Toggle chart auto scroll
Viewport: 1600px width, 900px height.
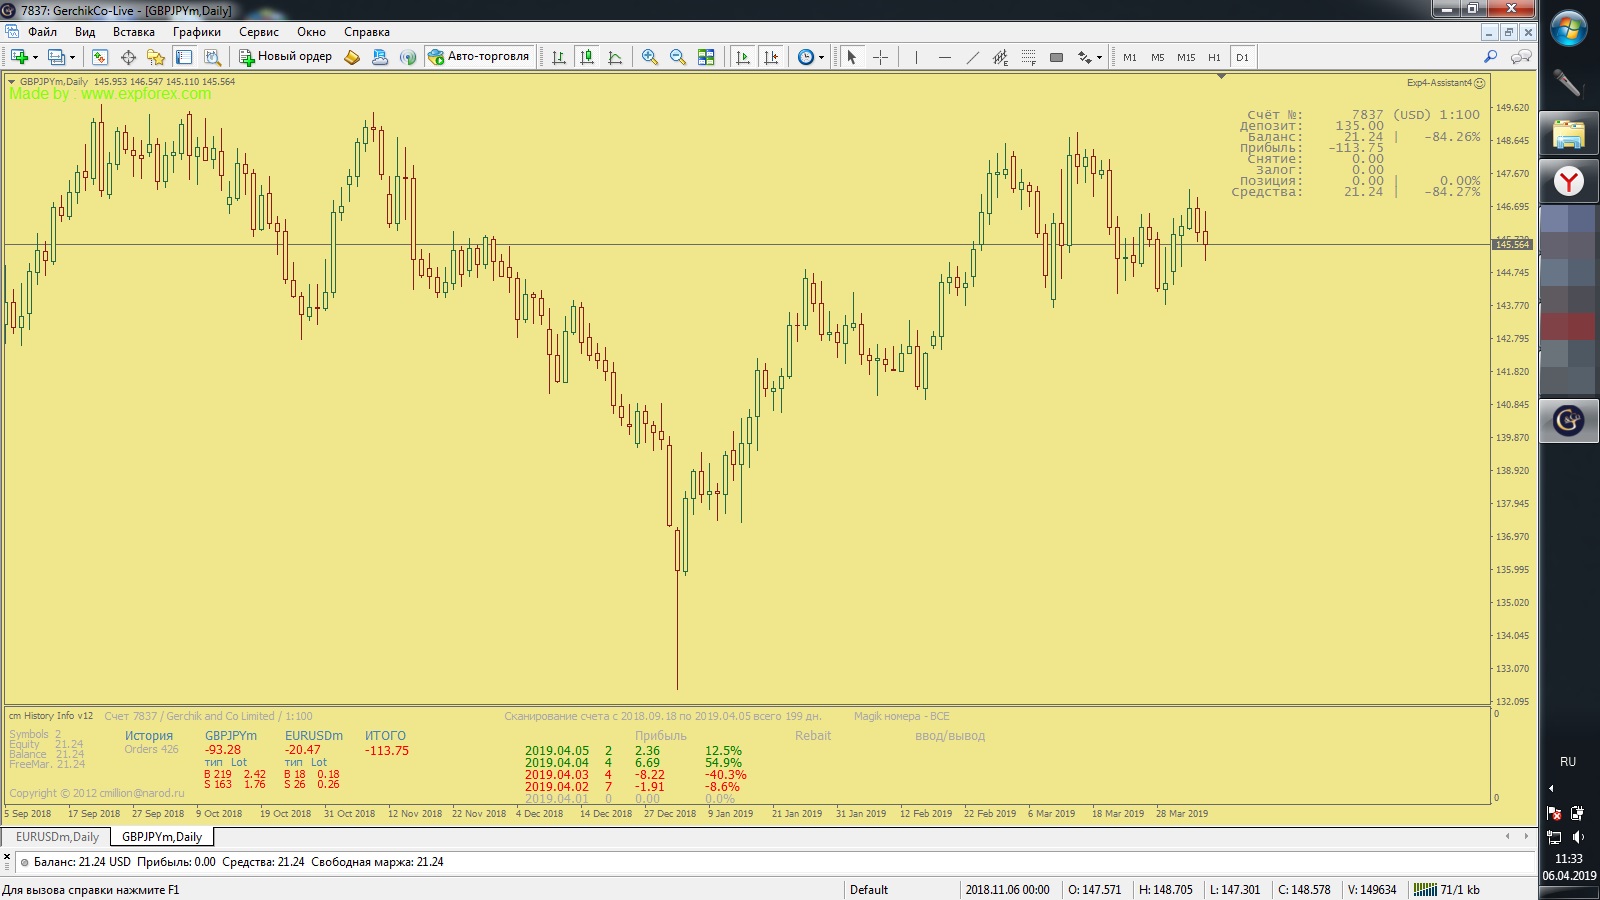coord(742,57)
